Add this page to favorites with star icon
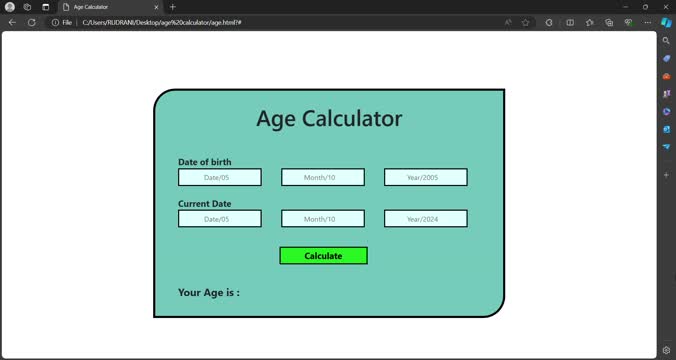Viewport: 676px width, 360px height. tap(525, 22)
